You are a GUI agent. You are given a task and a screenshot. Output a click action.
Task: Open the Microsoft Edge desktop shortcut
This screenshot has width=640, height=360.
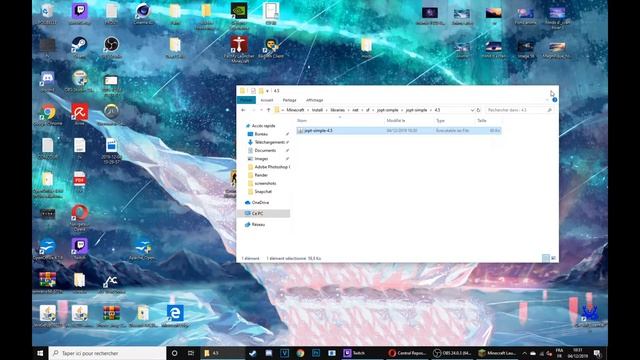175,316
